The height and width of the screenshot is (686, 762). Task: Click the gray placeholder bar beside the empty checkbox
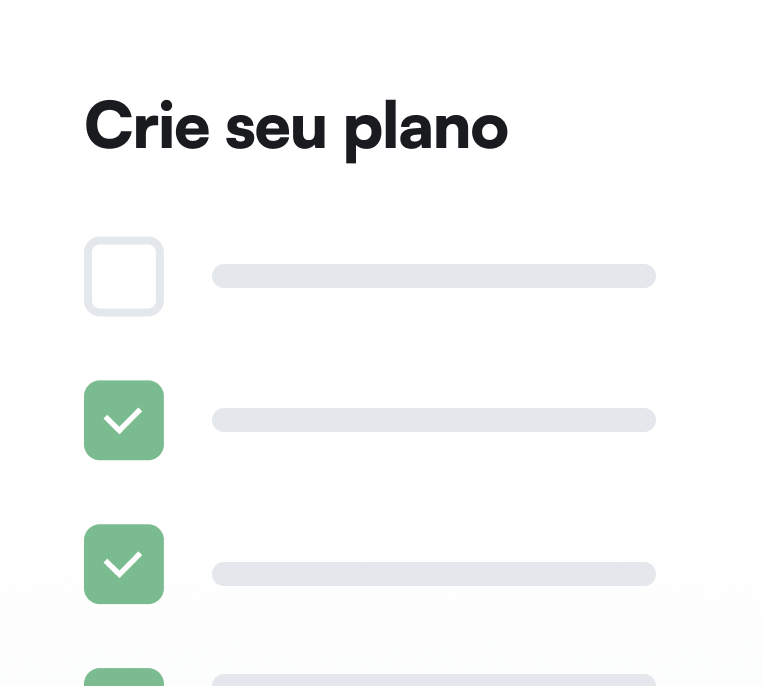pyautogui.click(x=434, y=276)
